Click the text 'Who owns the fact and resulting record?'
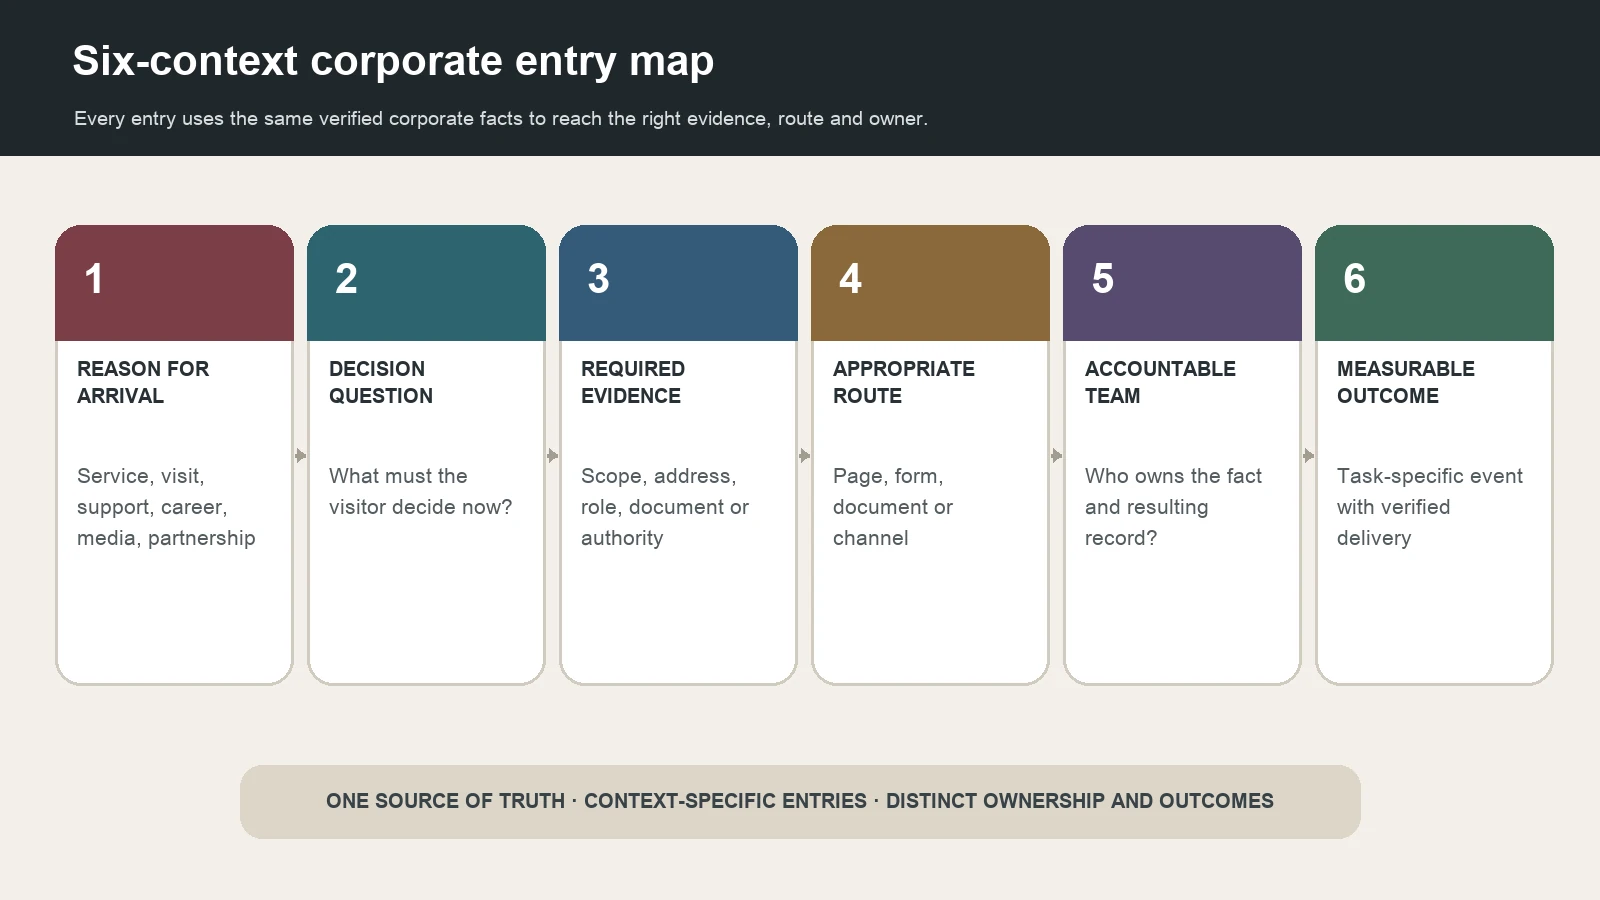Image resolution: width=1600 pixels, height=900 pixels. tap(1173, 507)
